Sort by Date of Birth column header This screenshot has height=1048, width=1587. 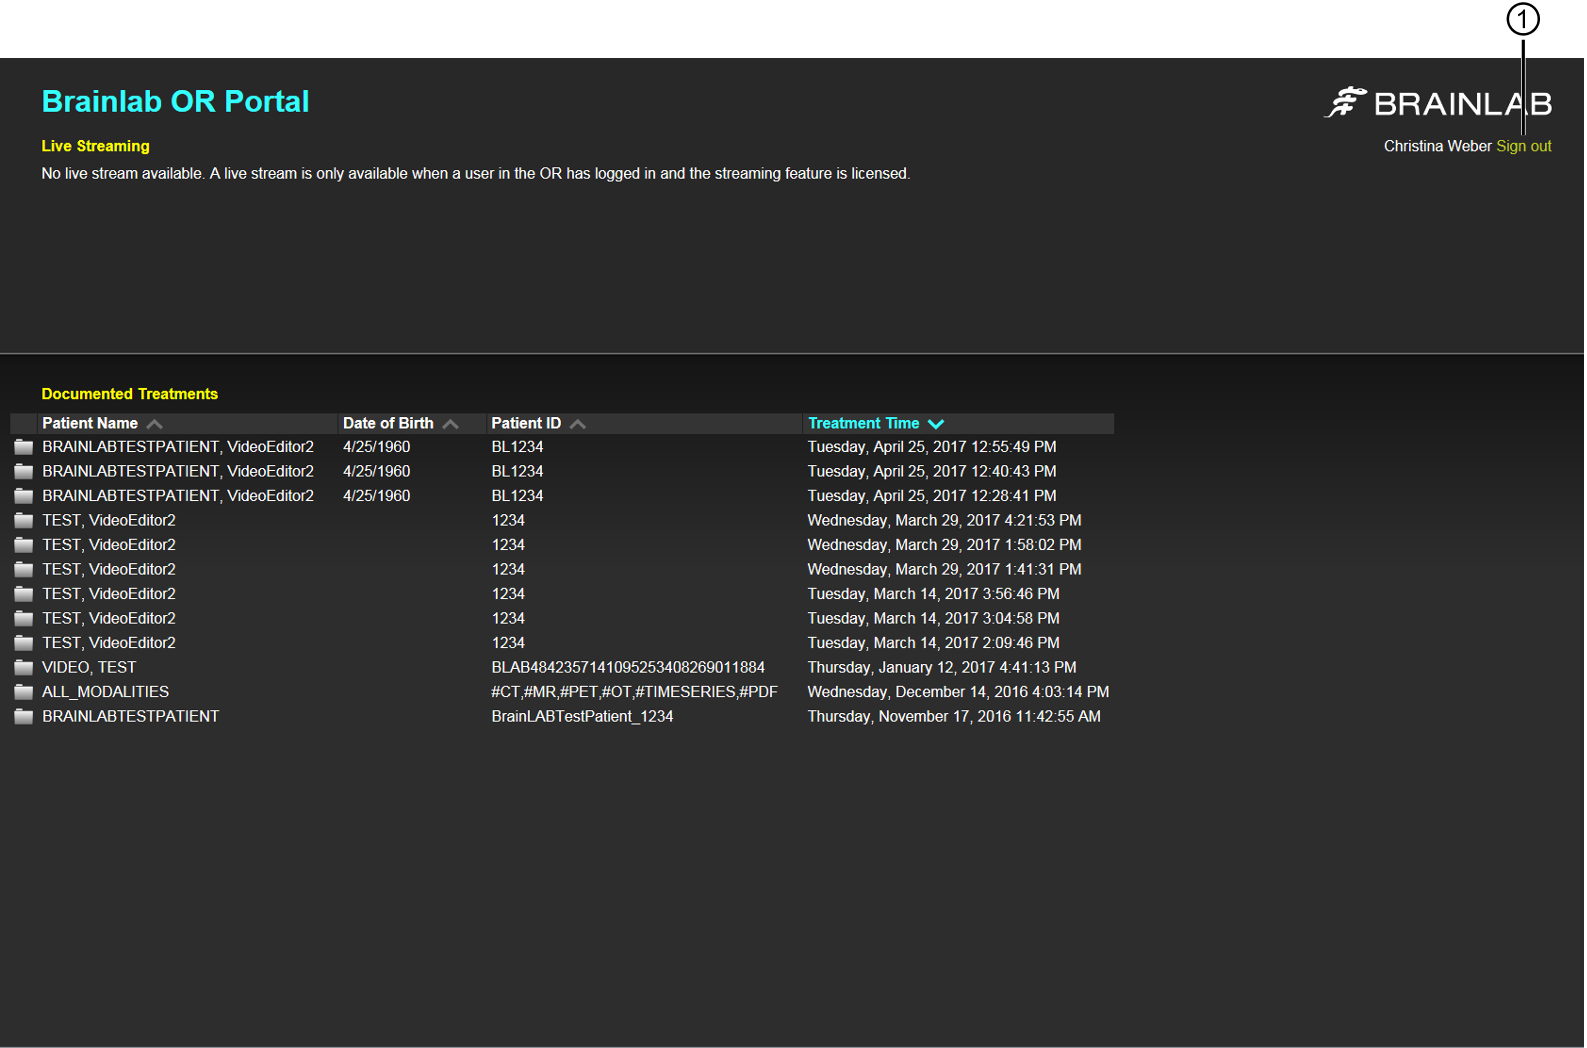[x=388, y=423]
